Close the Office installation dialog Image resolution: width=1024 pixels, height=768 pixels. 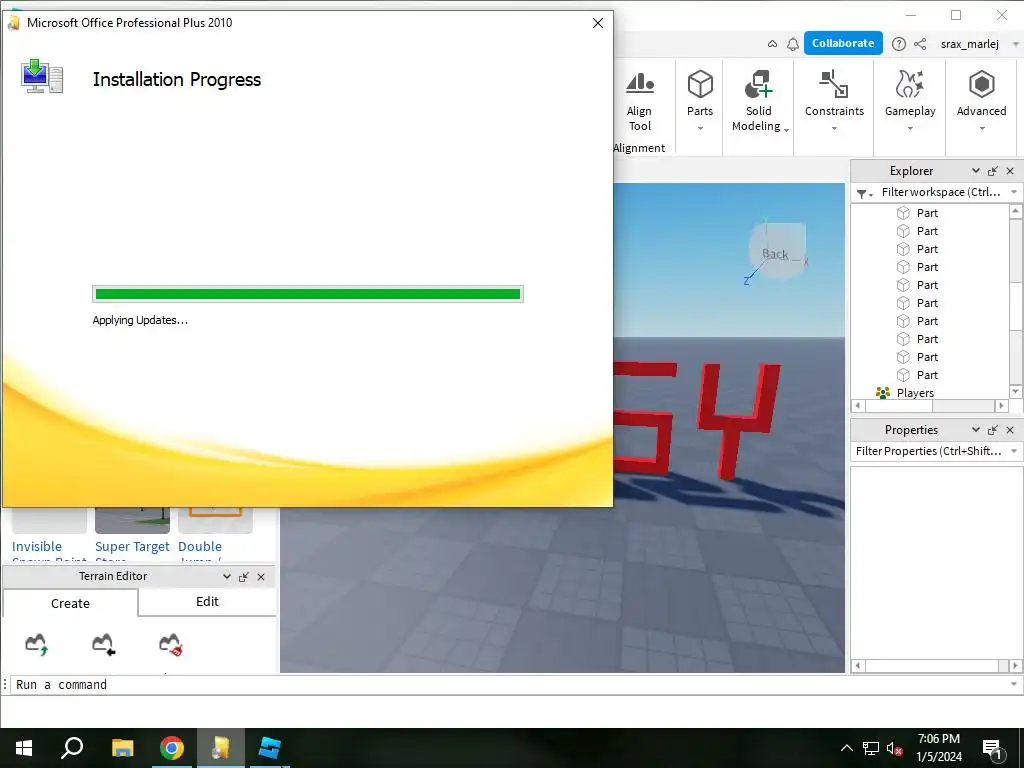coord(598,23)
